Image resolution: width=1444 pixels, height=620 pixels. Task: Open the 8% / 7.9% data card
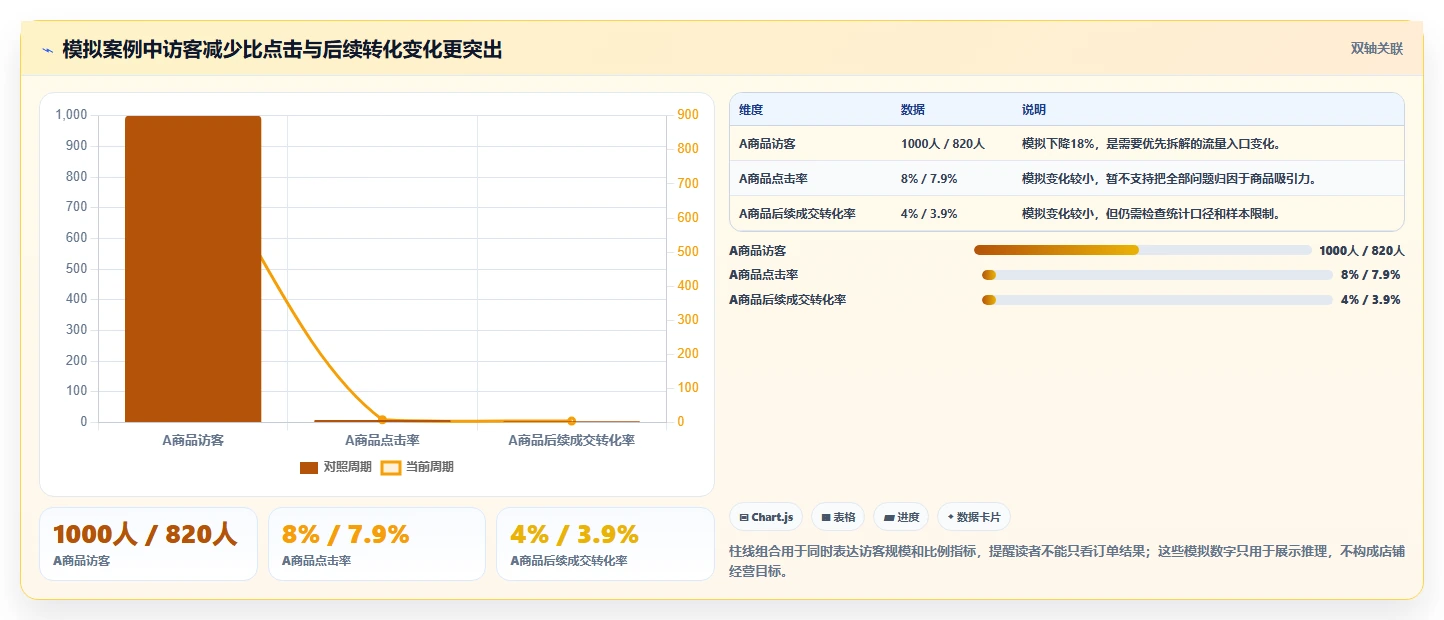point(377,544)
